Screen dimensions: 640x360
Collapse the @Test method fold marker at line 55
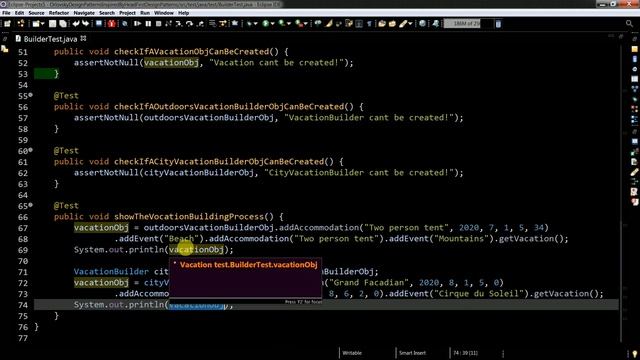click(31, 95)
